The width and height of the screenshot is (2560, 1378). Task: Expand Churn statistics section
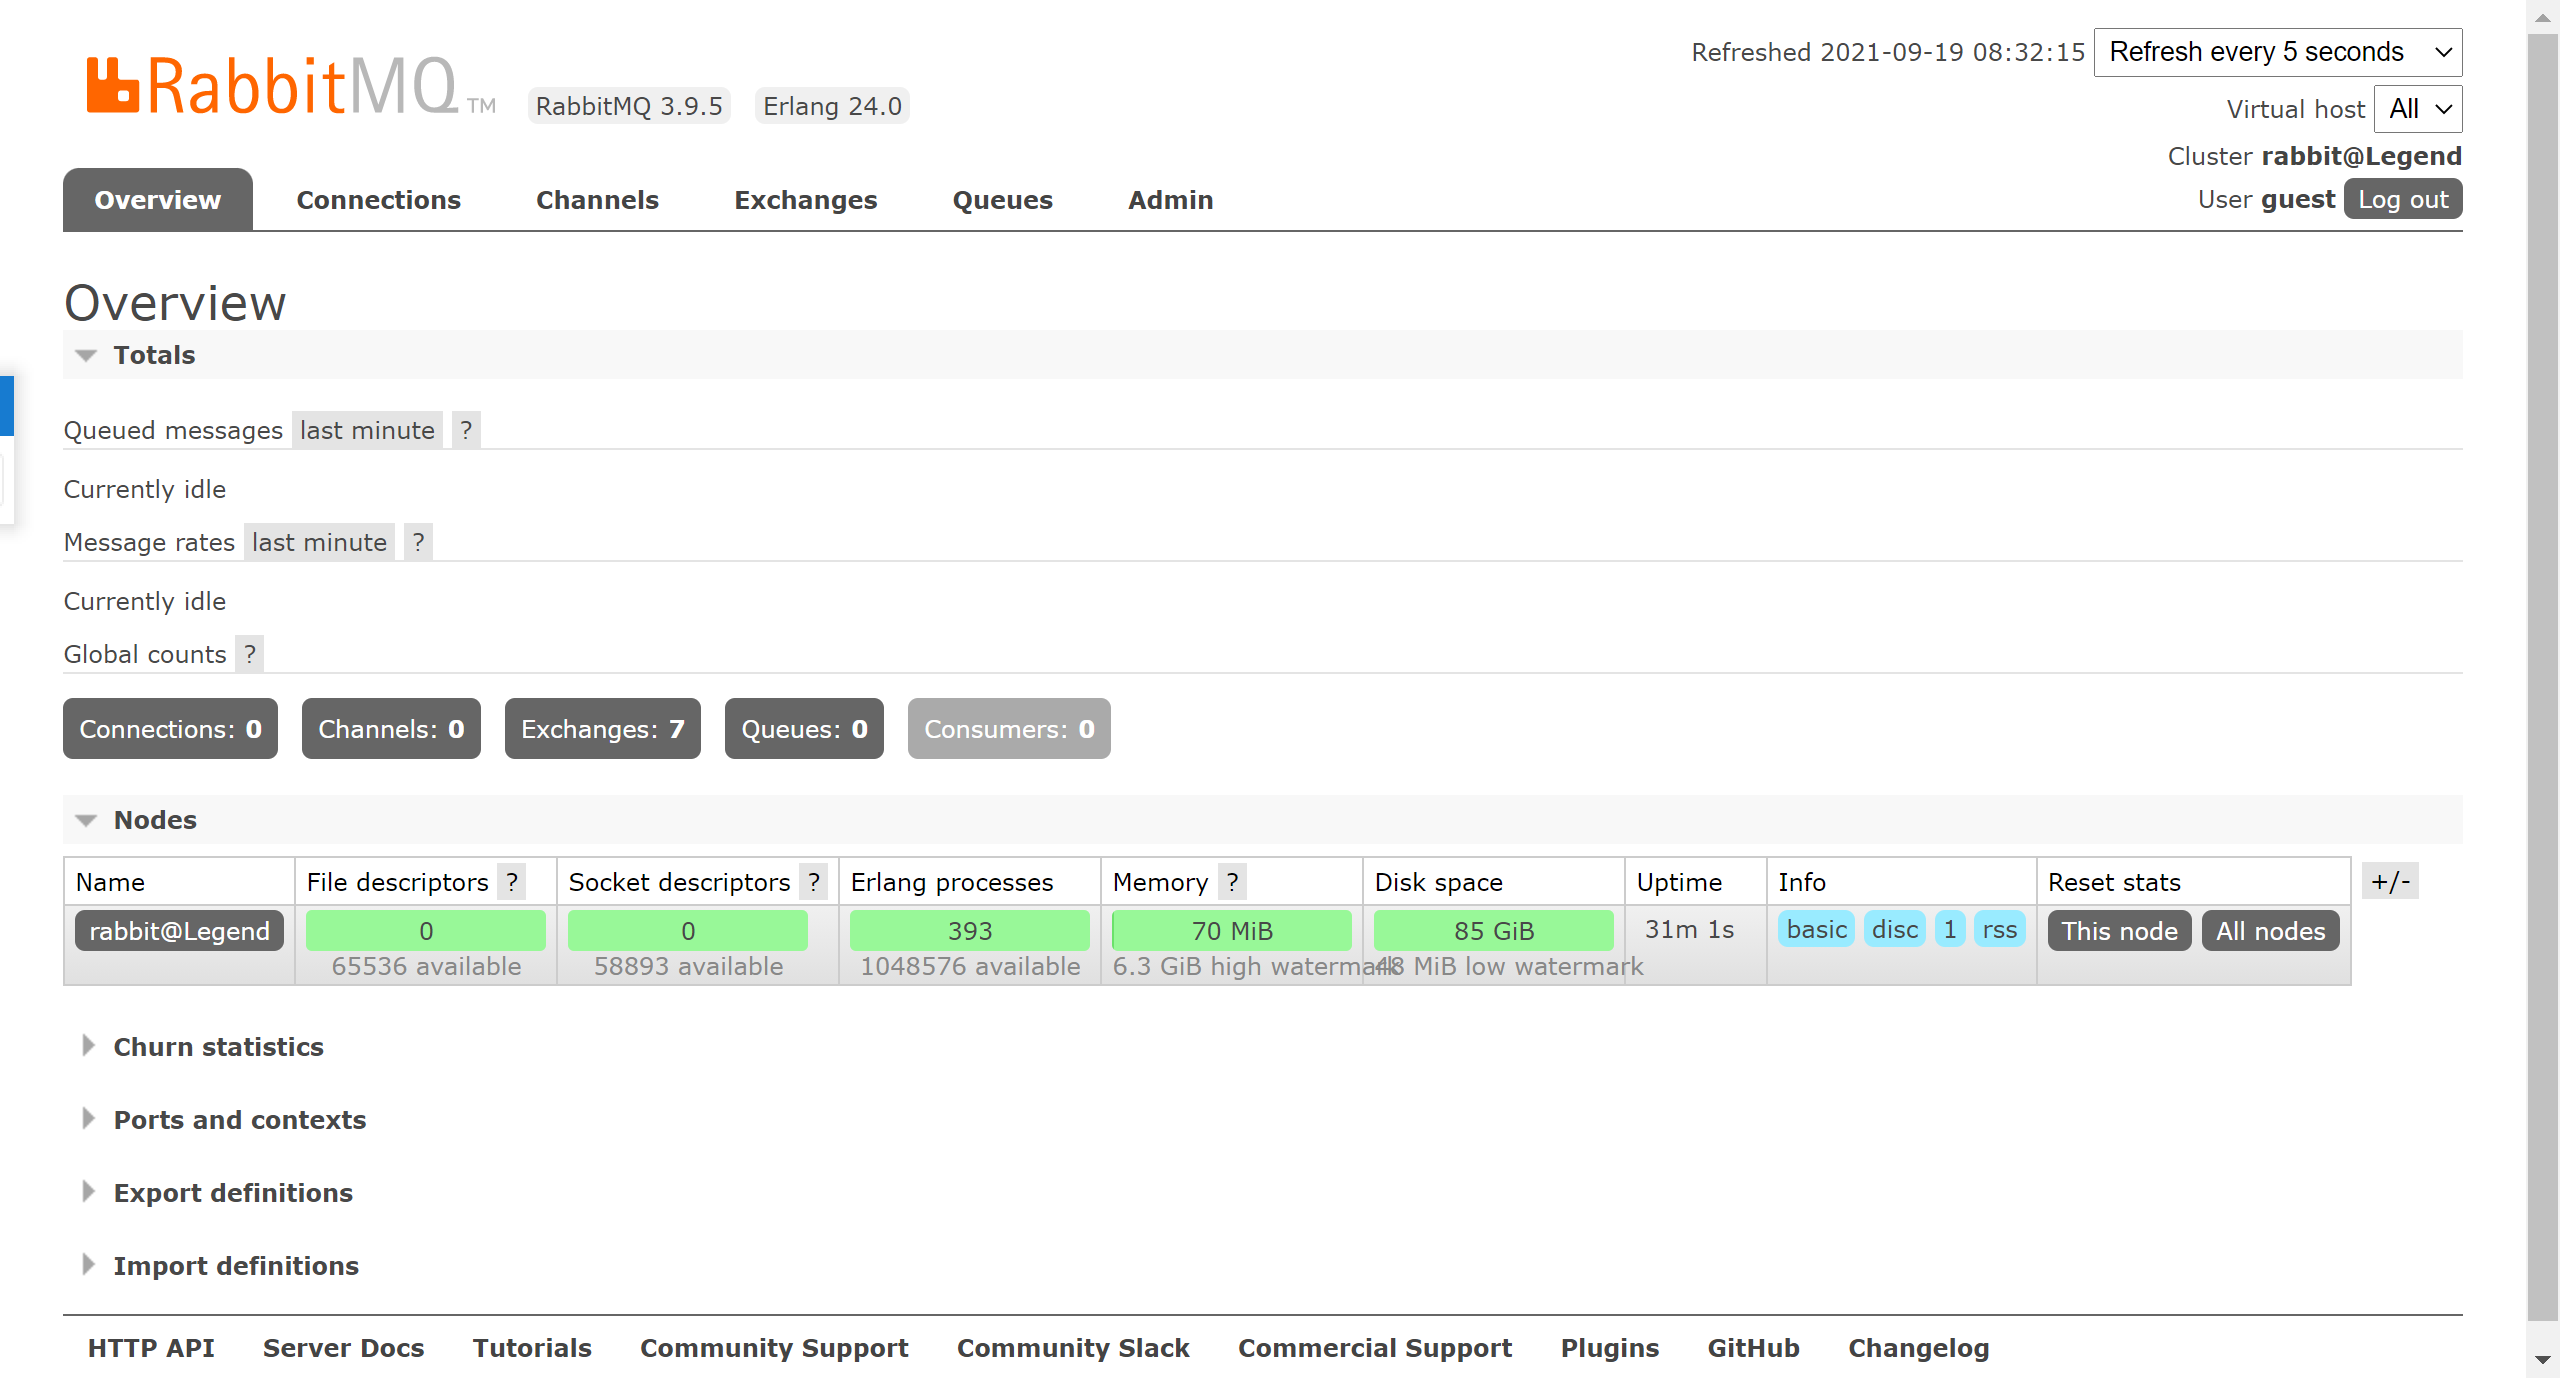pyautogui.click(x=218, y=1047)
